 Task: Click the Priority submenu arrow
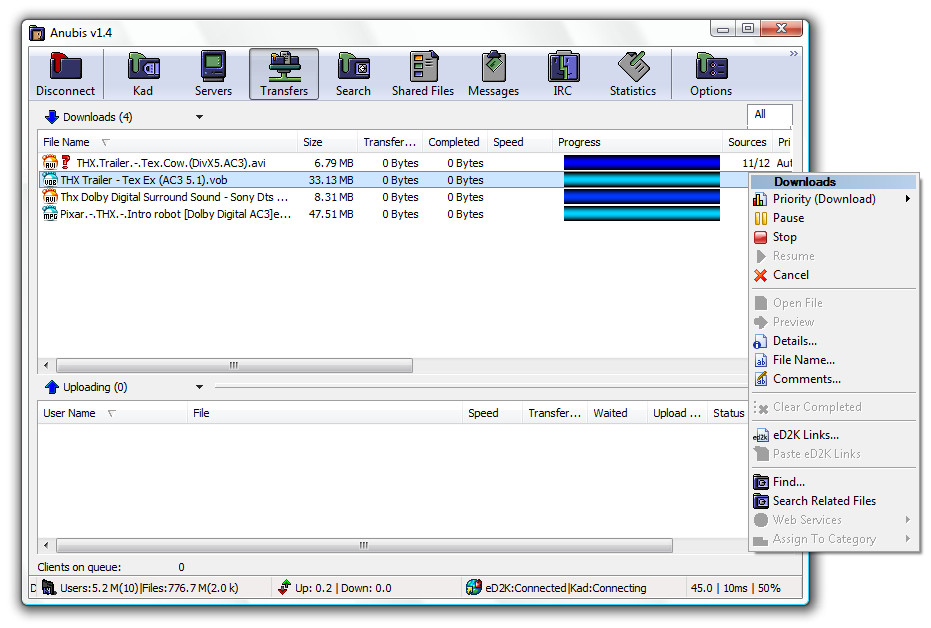(908, 199)
